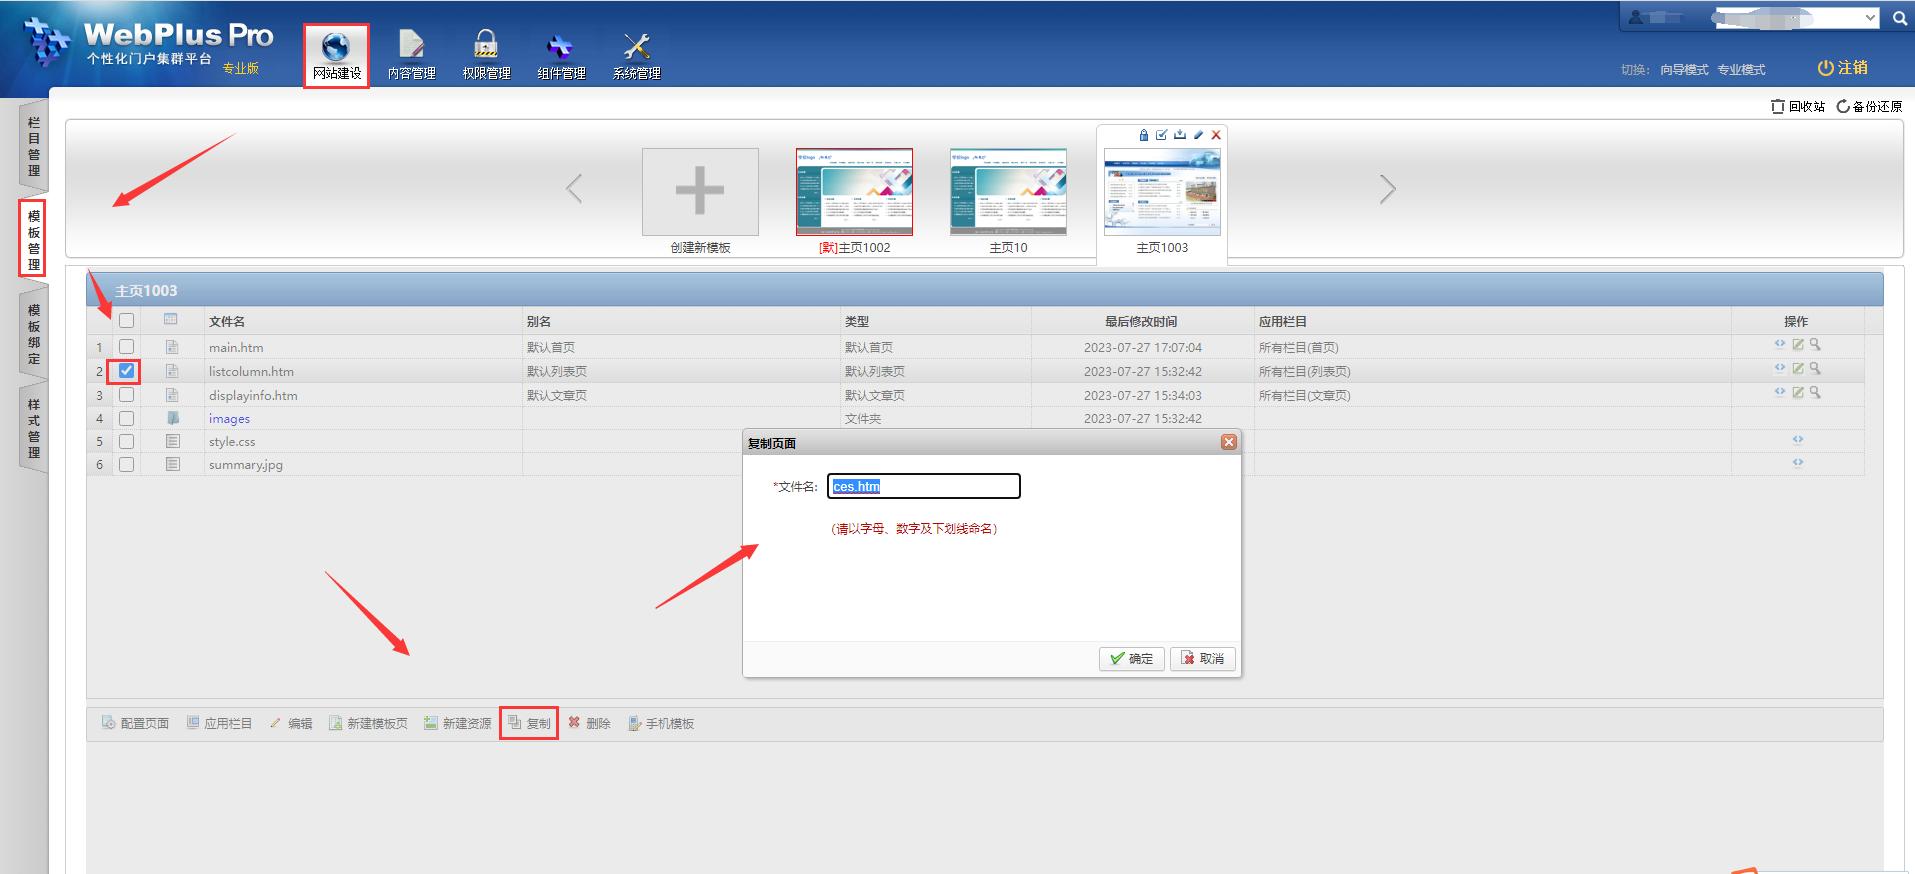Screen dimensions: 1915x874
Task: Click the 文件名 input field in dialog
Action: pos(923,487)
